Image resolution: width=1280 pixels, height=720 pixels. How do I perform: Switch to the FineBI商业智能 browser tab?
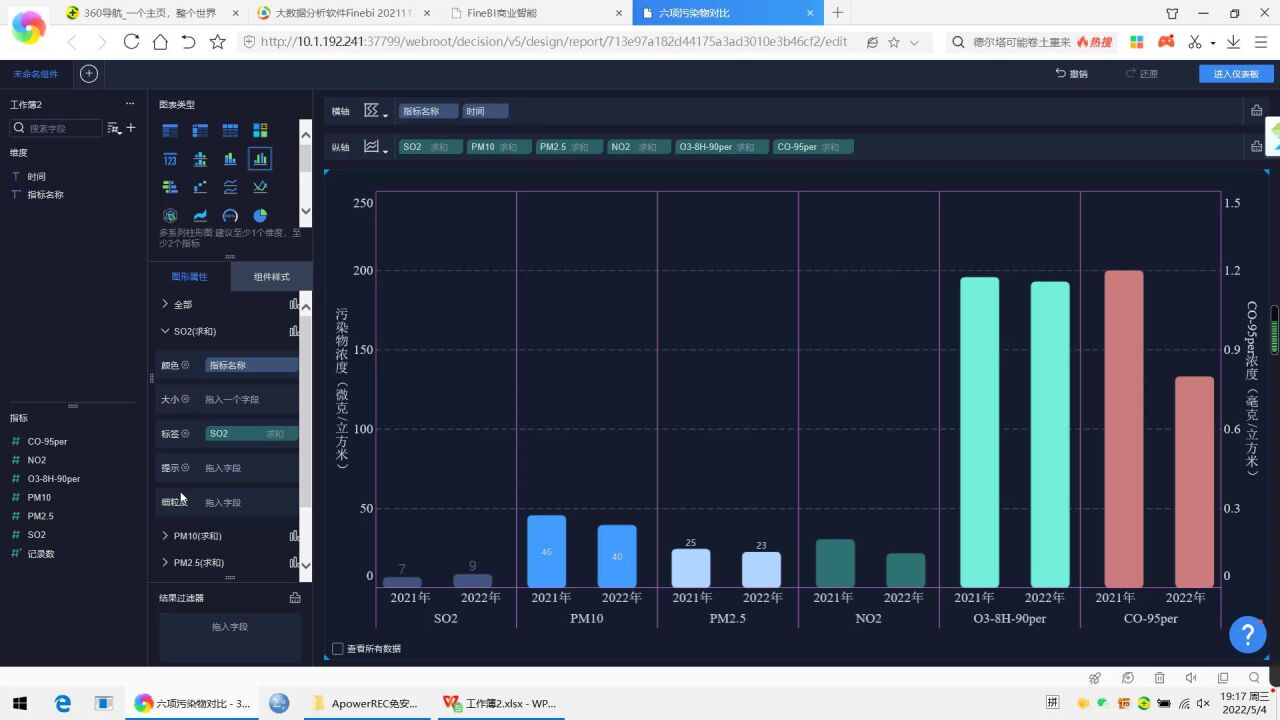(534, 13)
